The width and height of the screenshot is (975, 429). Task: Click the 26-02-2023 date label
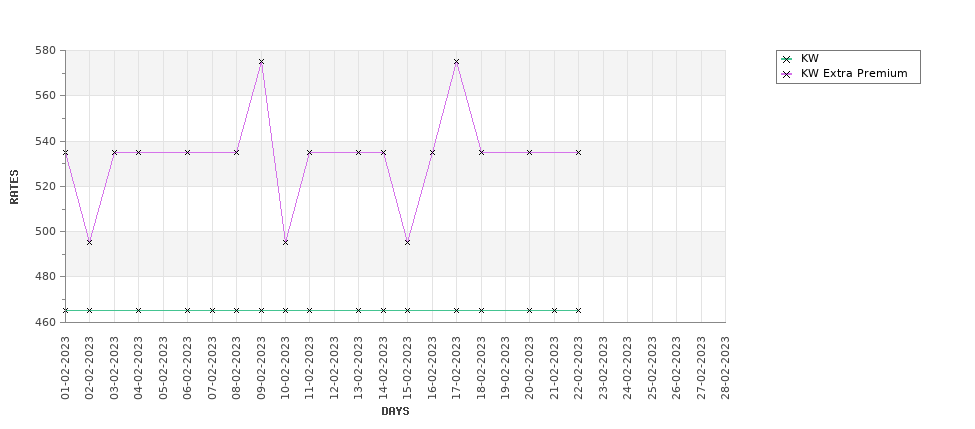[x=676, y=367]
